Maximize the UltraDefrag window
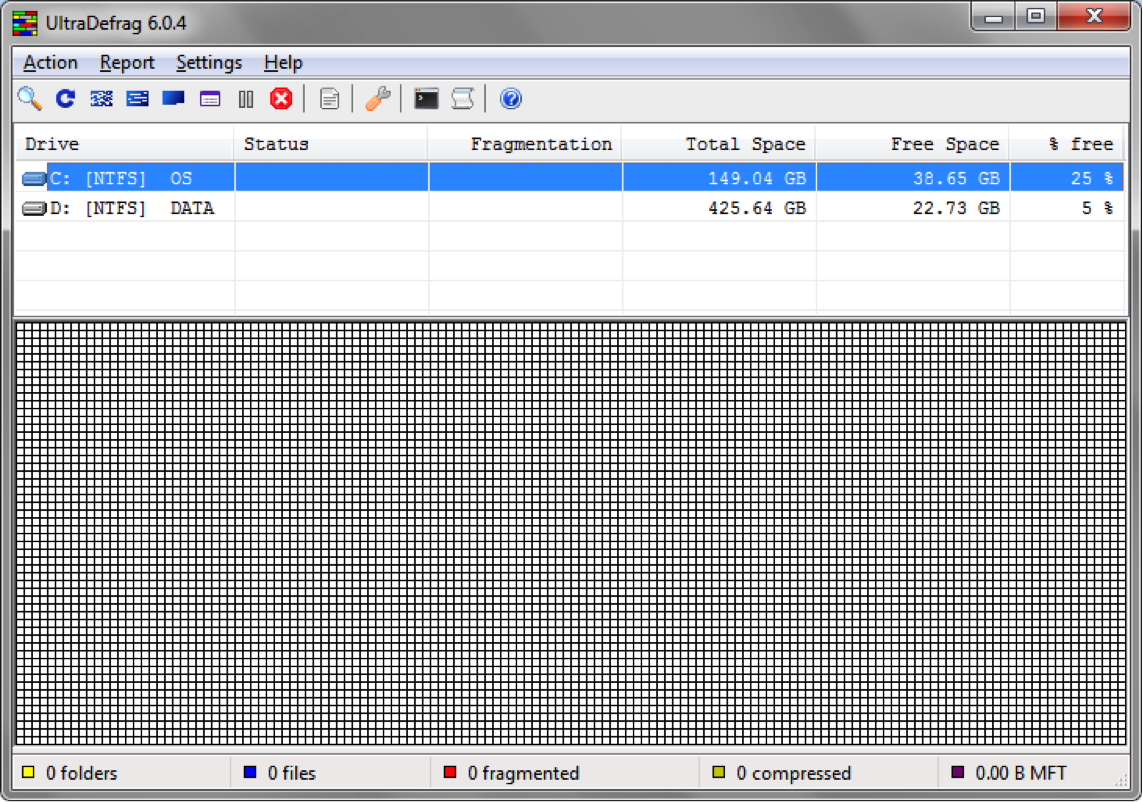1143x802 pixels. (1036, 17)
